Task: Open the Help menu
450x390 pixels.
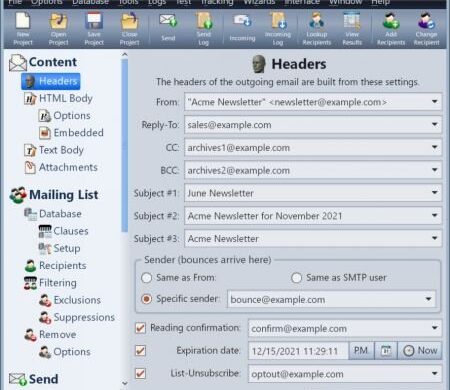Action: (380, 3)
